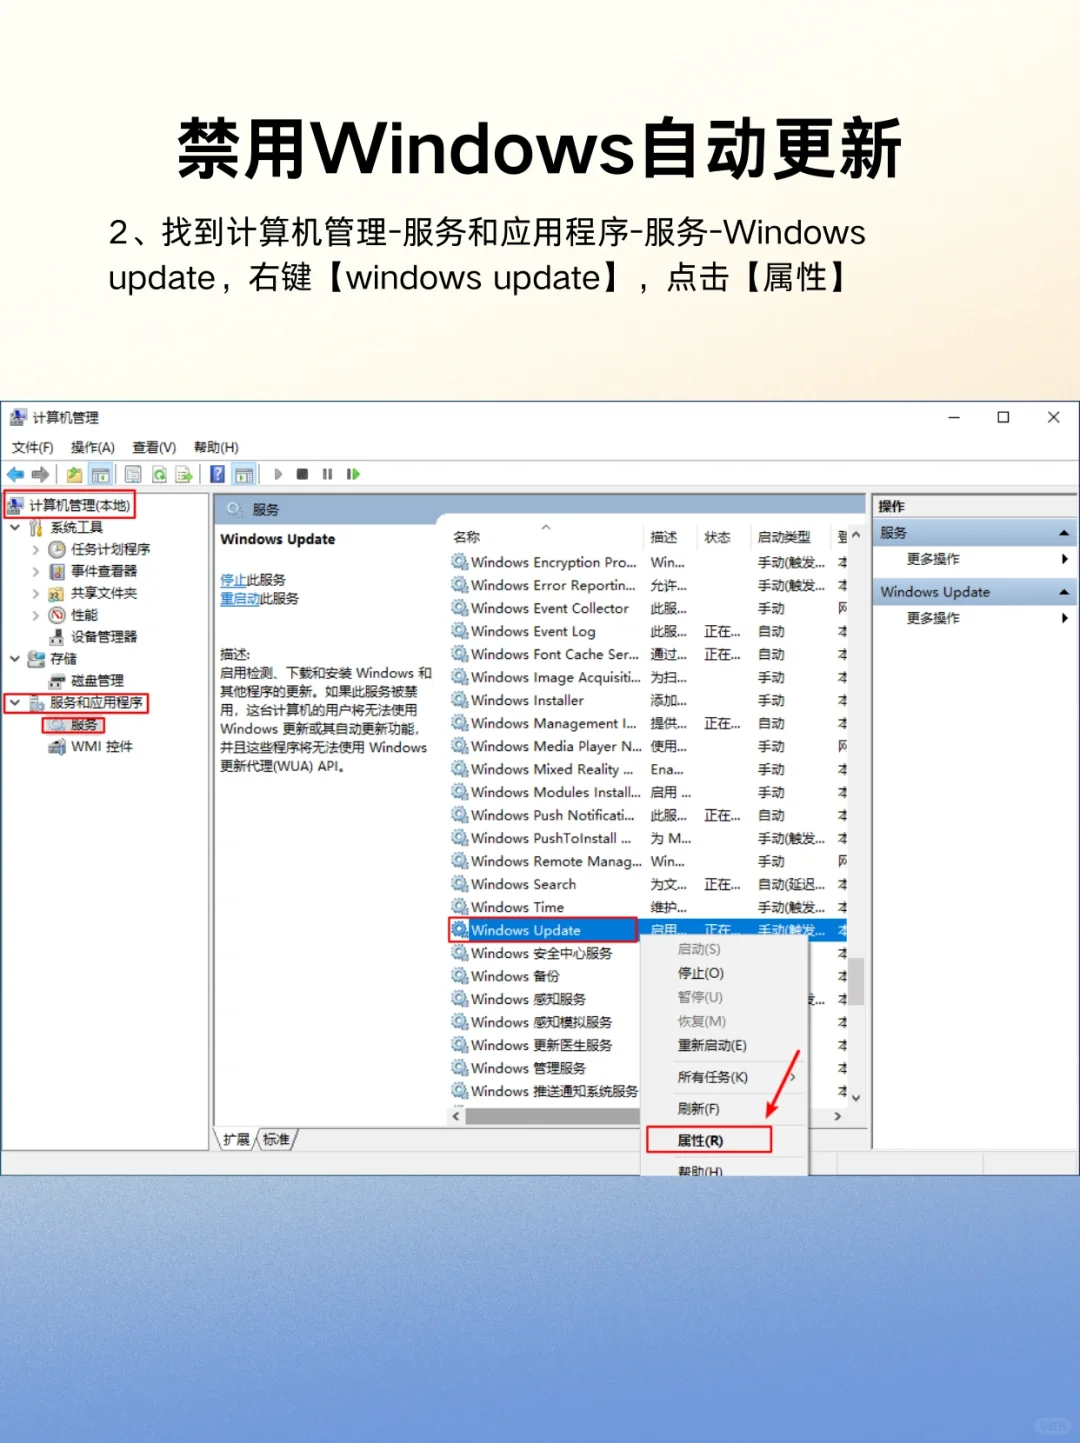Click the blue Help question mark icon
This screenshot has height=1443, width=1080.
[x=217, y=474]
